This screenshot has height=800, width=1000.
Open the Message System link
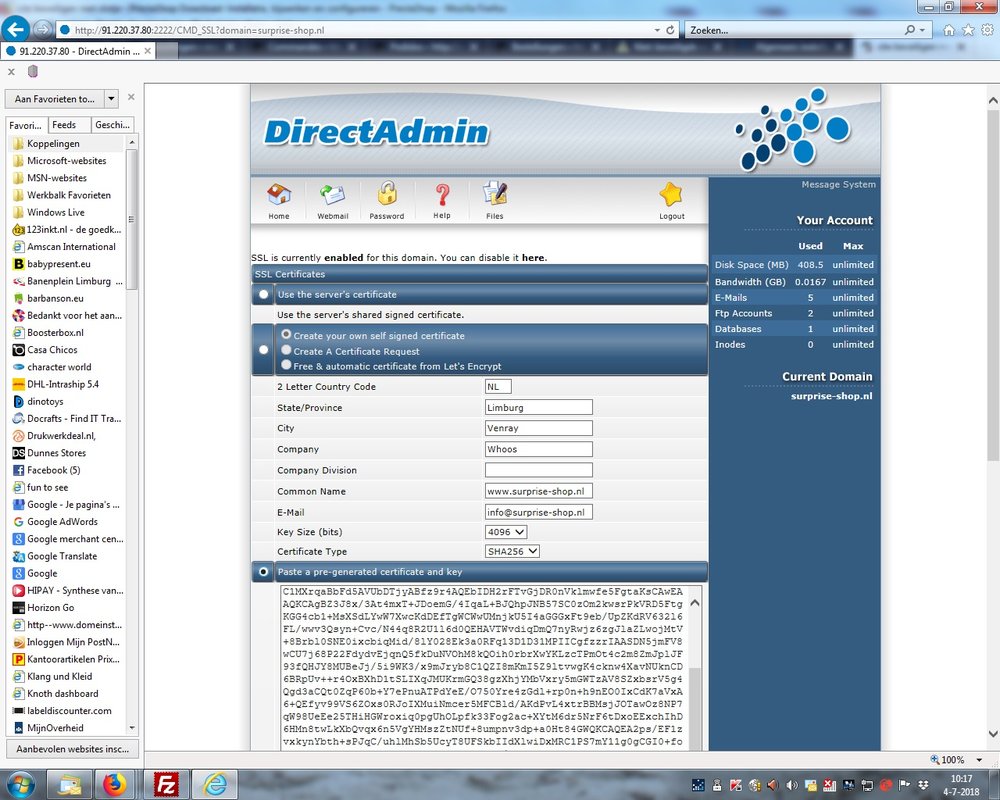click(x=838, y=184)
